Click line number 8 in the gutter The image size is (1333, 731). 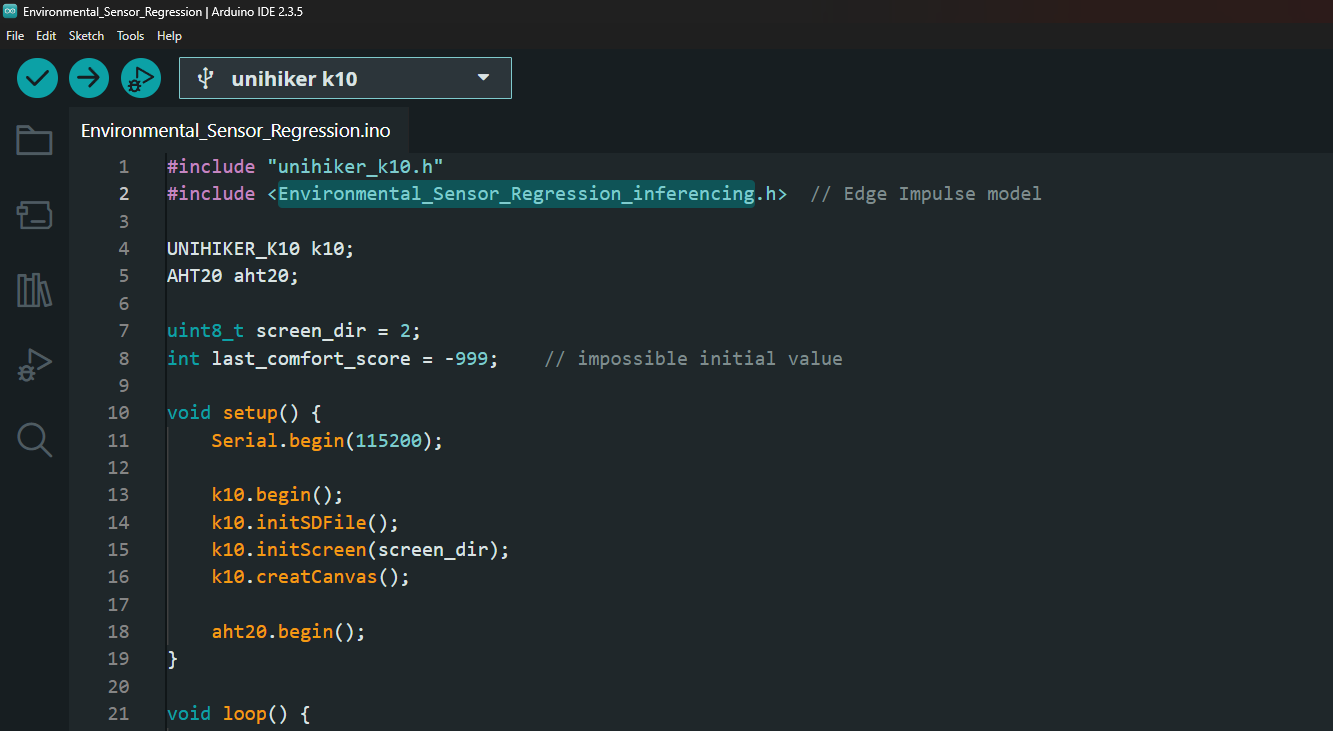tap(123, 358)
